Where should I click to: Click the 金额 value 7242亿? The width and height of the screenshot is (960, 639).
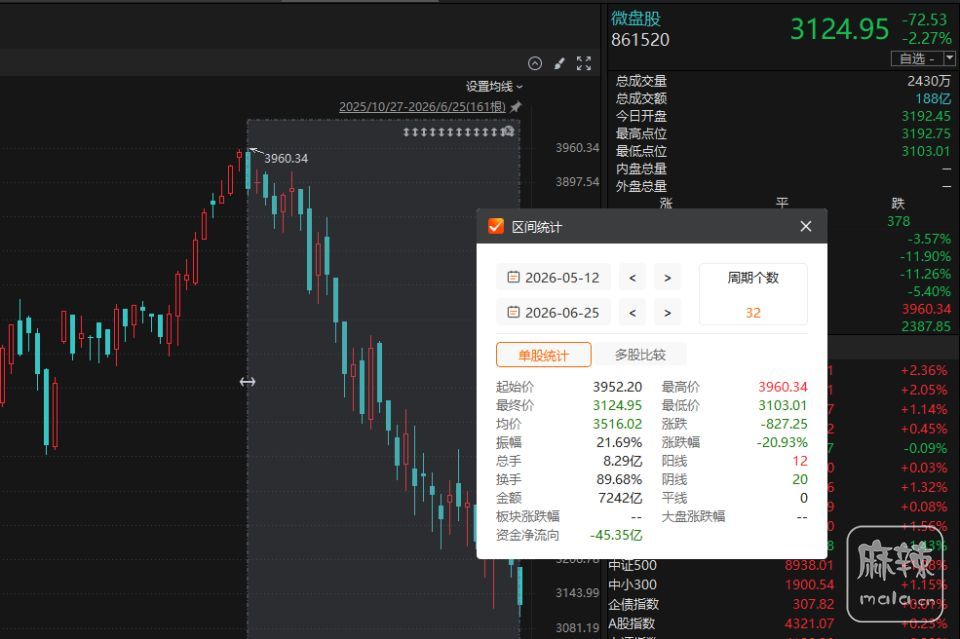coord(620,498)
